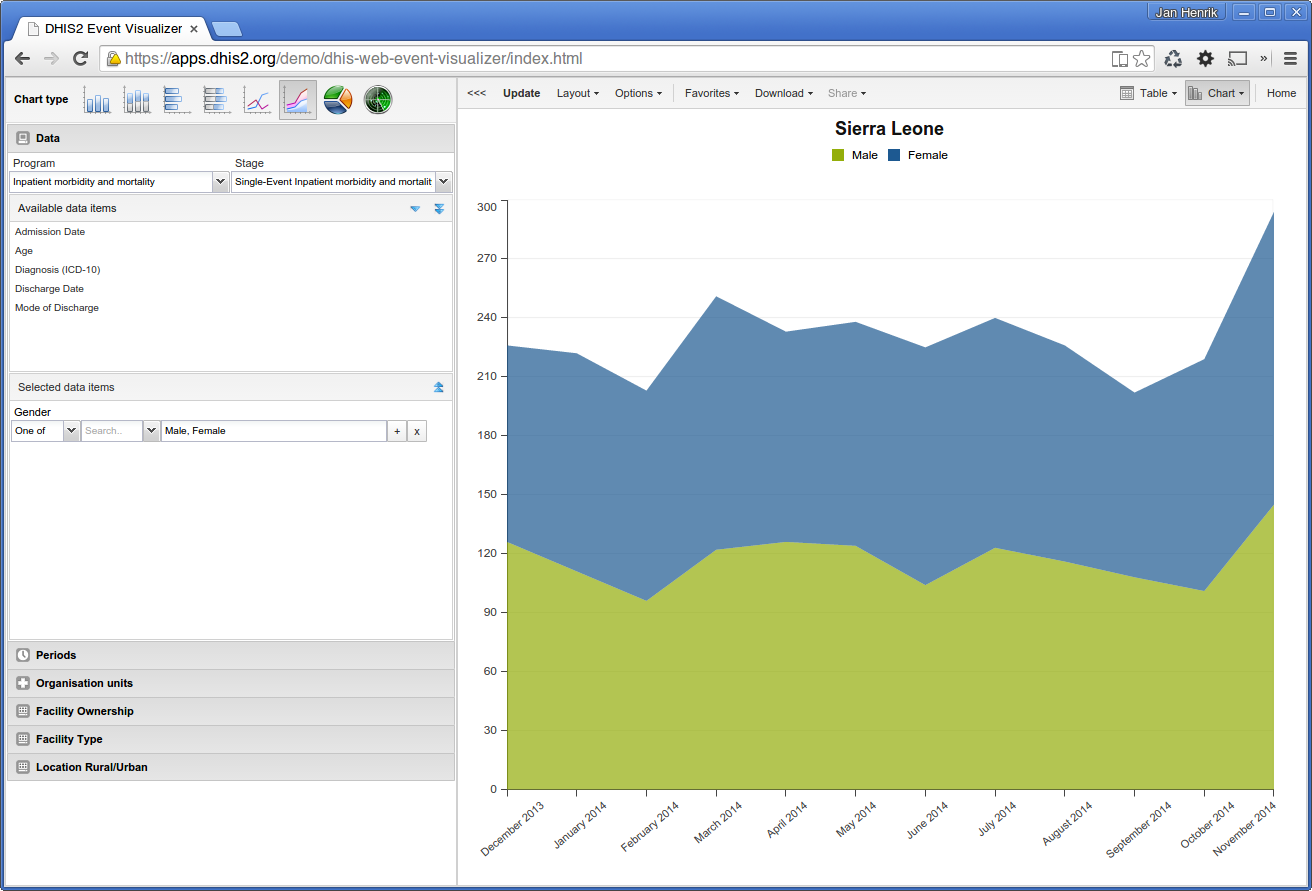
Task: Toggle the Male series in legend
Action: tap(855, 155)
